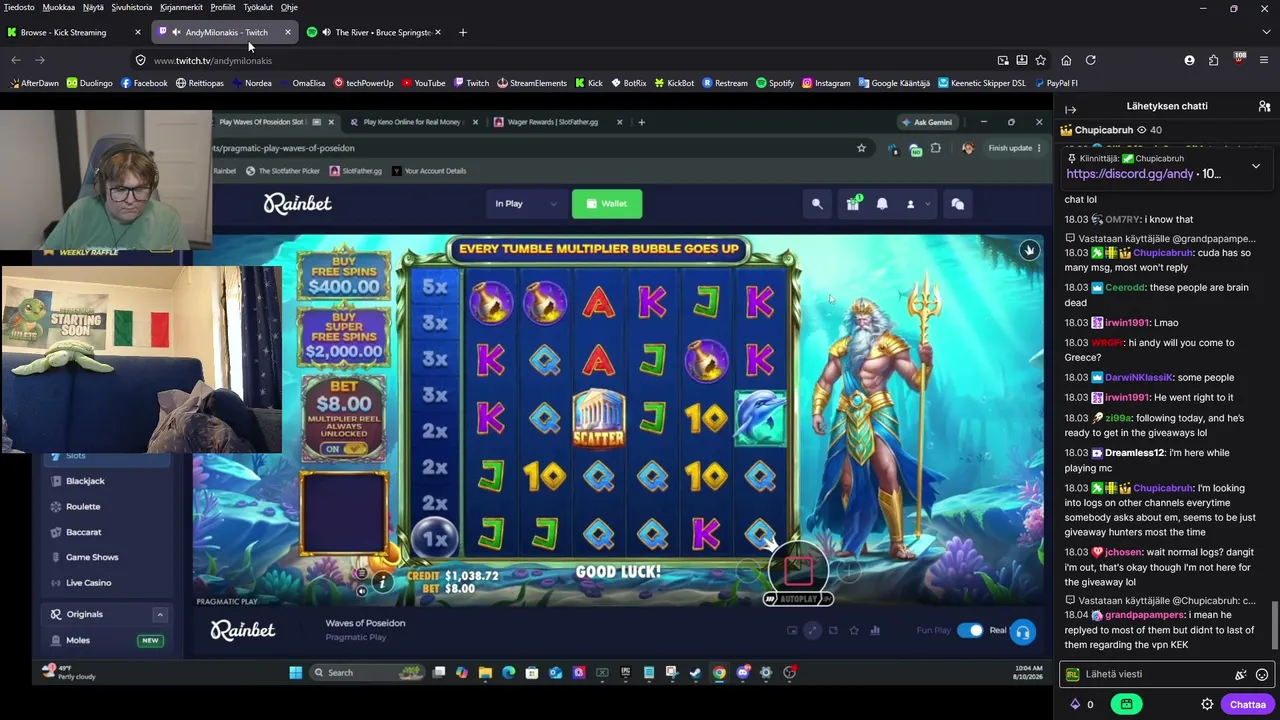Expand the pinned Discord message chevron
Image resolution: width=1280 pixels, height=720 pixels.
tap(1256, 166)
